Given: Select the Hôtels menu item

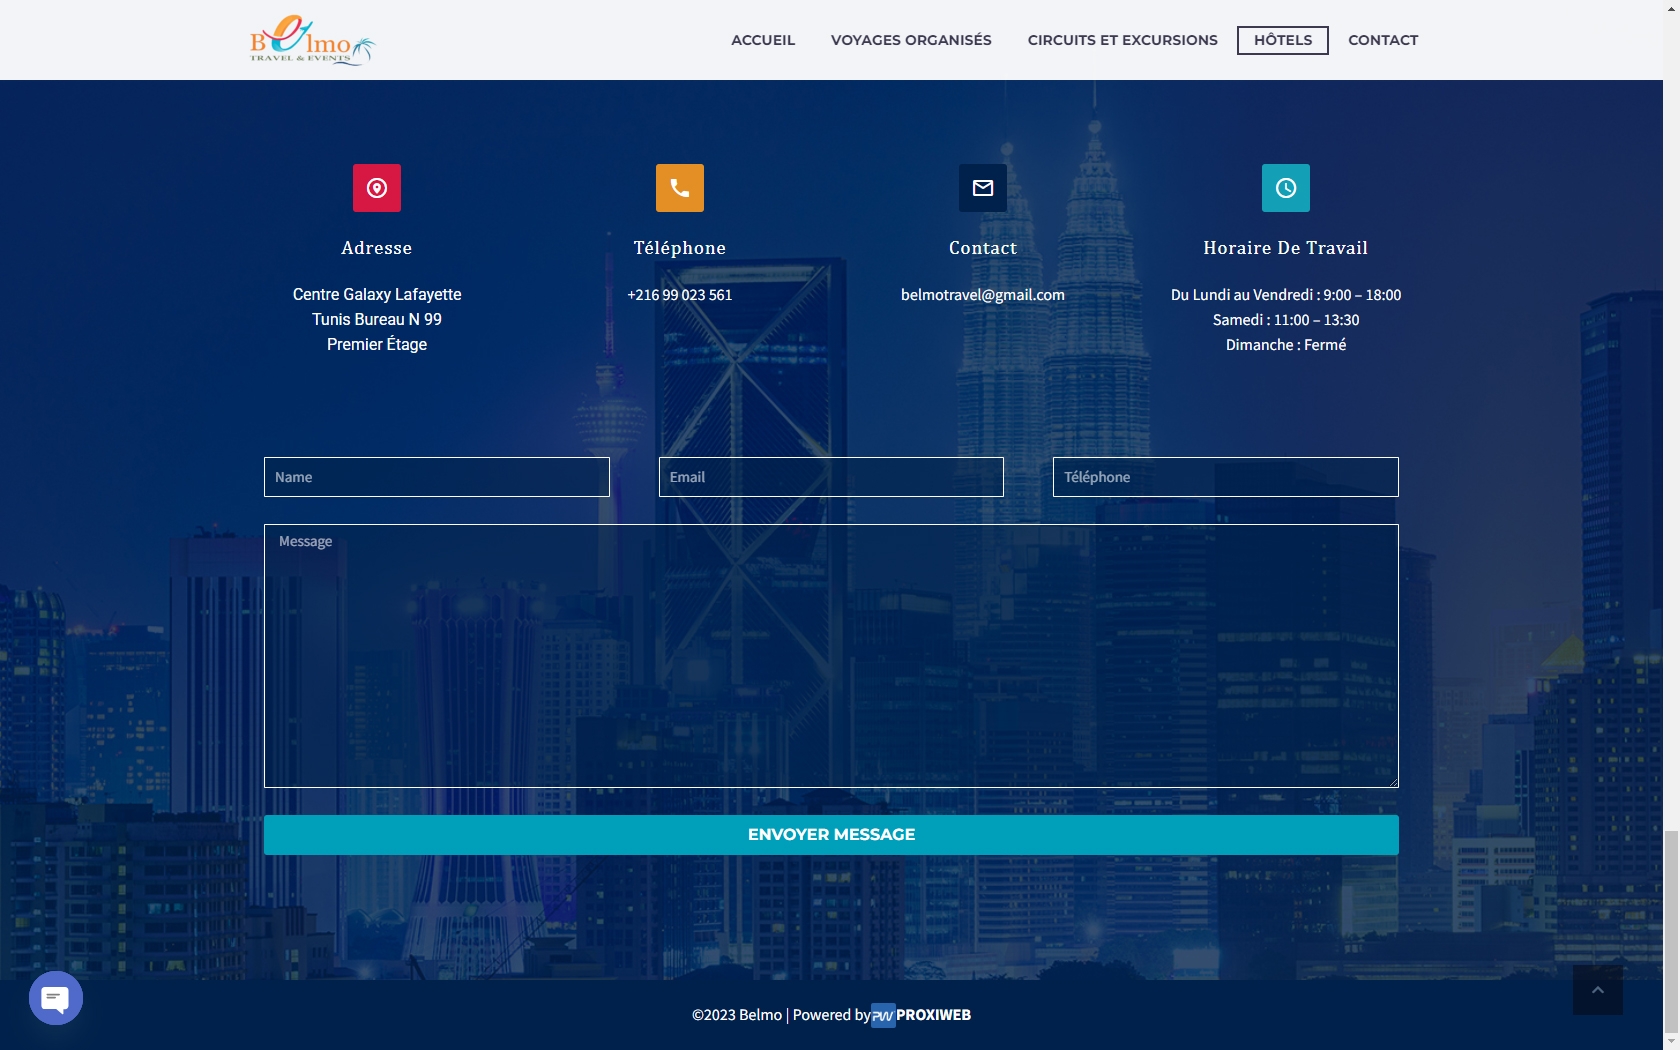Looking at the screenshot, I should click(x=1283, y=40).
